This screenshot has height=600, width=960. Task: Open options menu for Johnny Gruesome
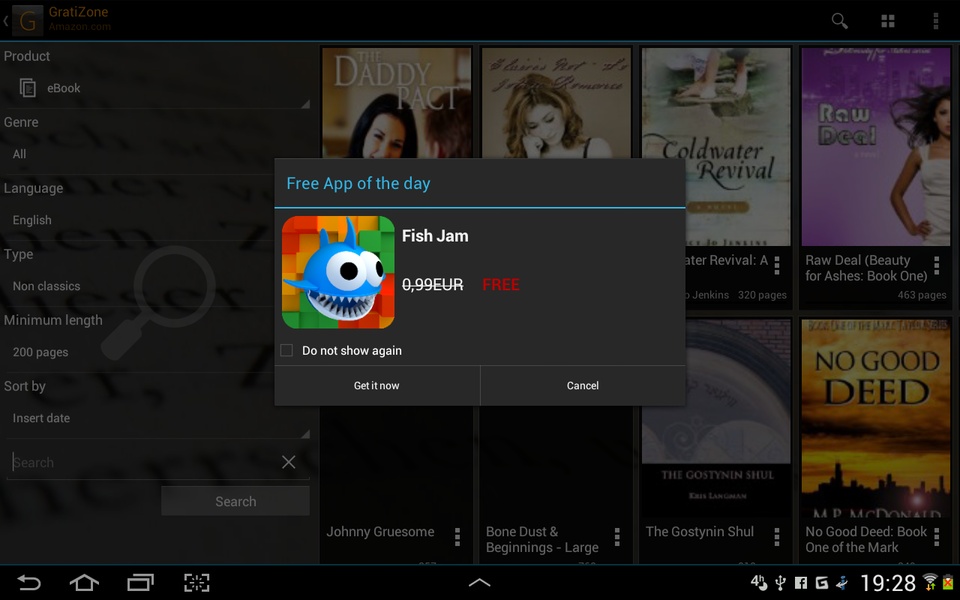tap(457, 536)
